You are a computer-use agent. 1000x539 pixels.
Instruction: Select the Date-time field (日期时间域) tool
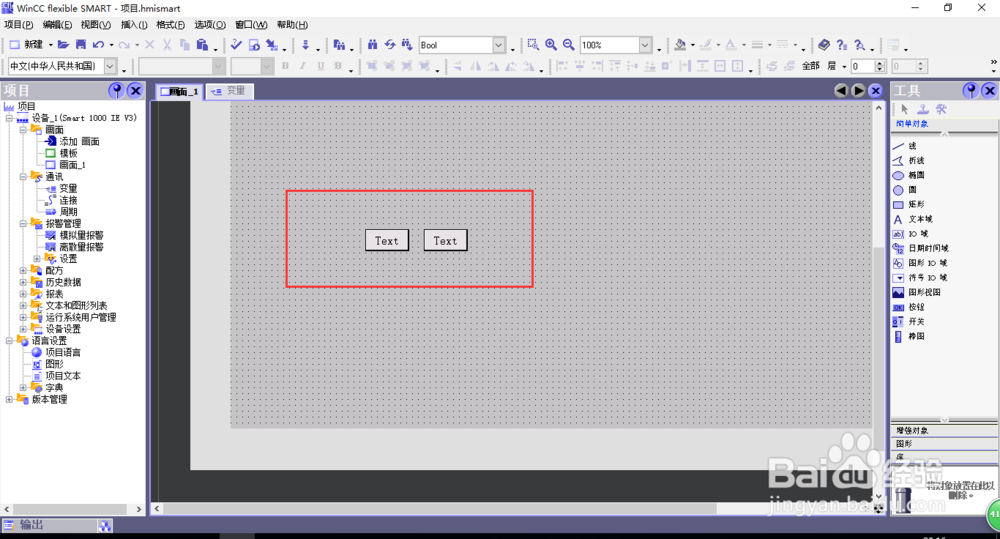920,248
